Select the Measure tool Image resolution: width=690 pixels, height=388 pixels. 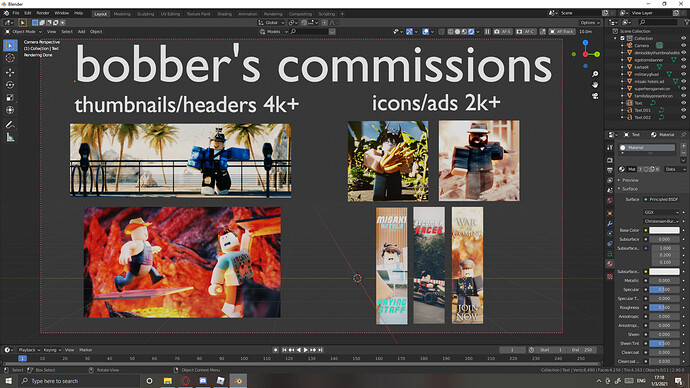tap(10, 138)
